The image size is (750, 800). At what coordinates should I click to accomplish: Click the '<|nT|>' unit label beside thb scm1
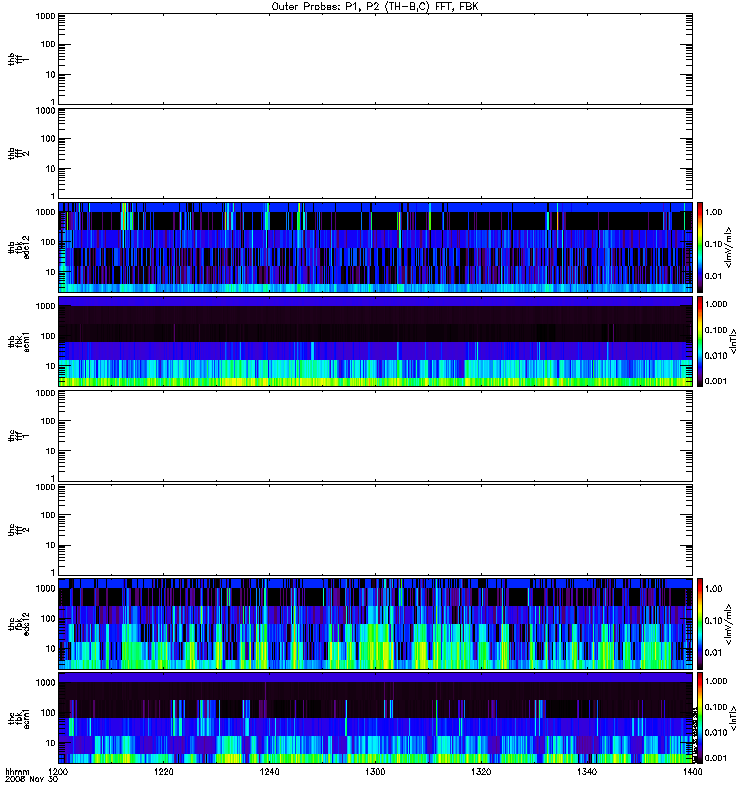tap(733, 342)
